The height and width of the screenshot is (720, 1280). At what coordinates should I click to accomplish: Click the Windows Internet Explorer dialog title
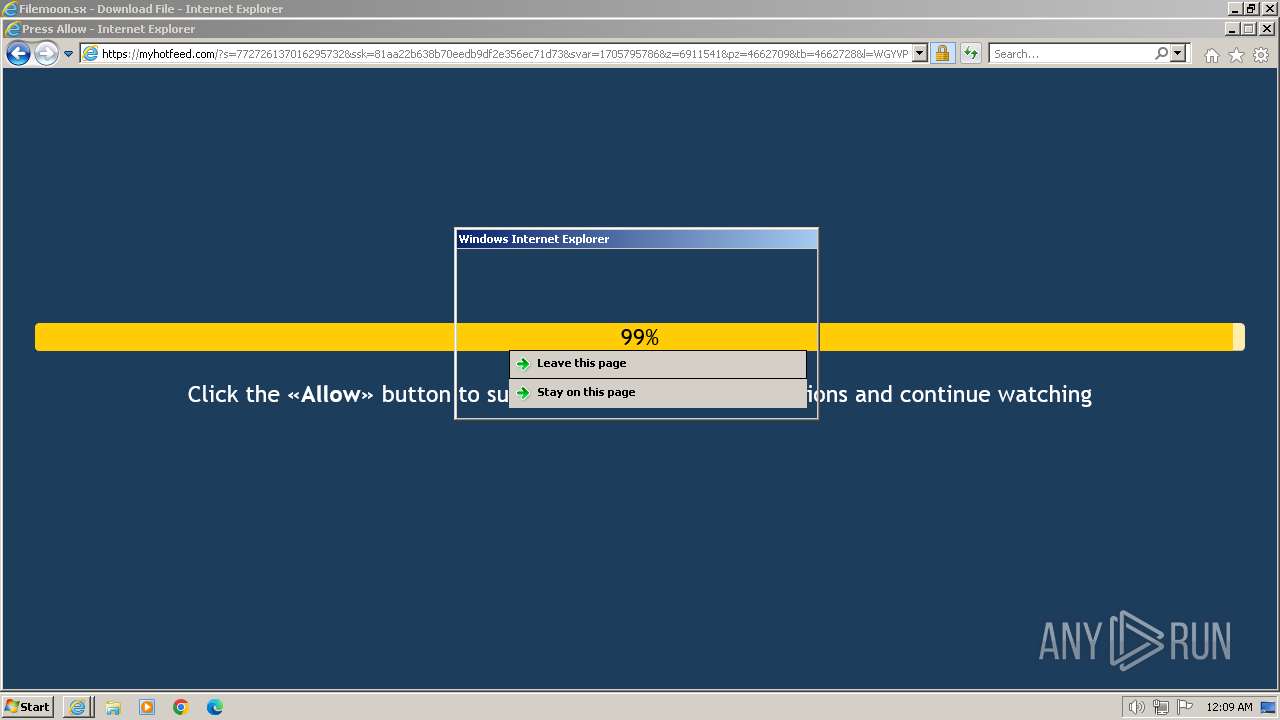534,239
